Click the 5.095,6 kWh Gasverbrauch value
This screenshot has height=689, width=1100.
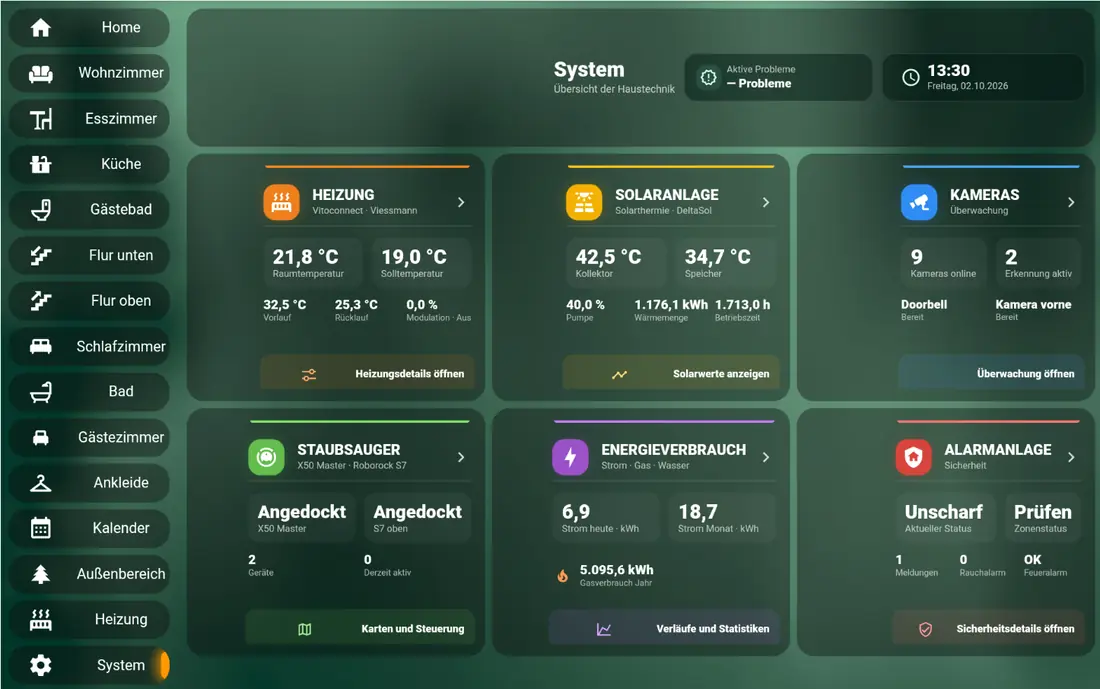(616, 570)
